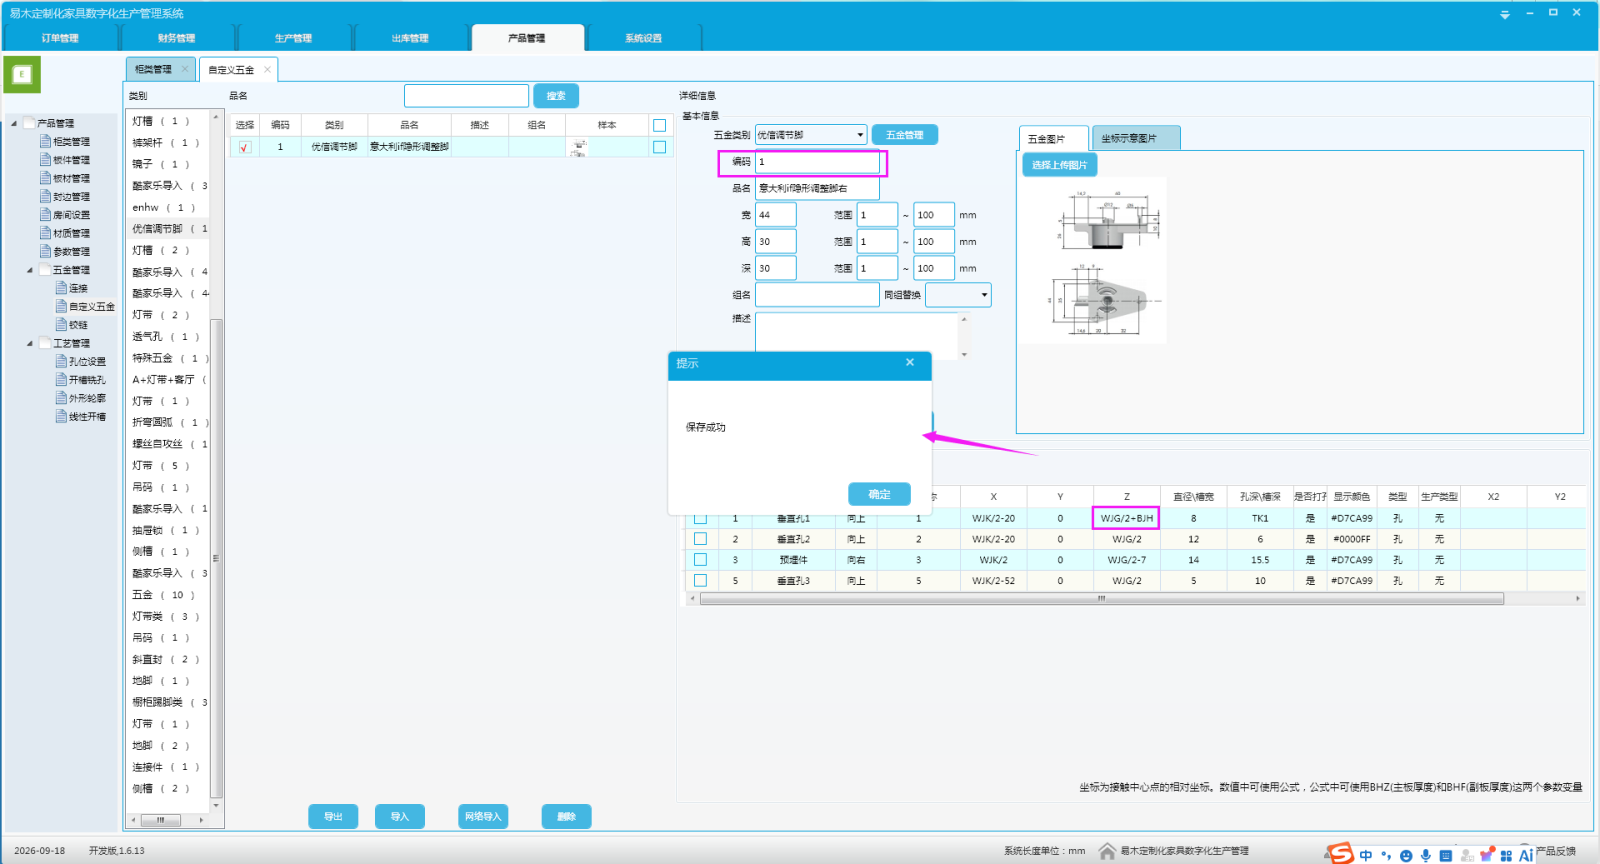Open 柜类管理 document in sidebar tree
This screenshot has height=864, width=1600.
pos(65,142)
